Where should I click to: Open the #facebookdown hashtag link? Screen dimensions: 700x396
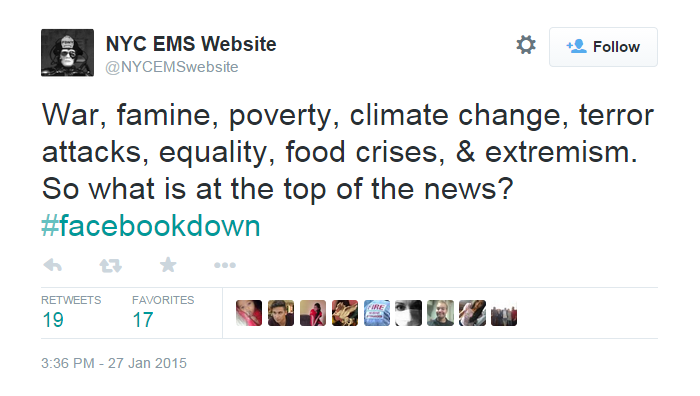pos(151,225)
